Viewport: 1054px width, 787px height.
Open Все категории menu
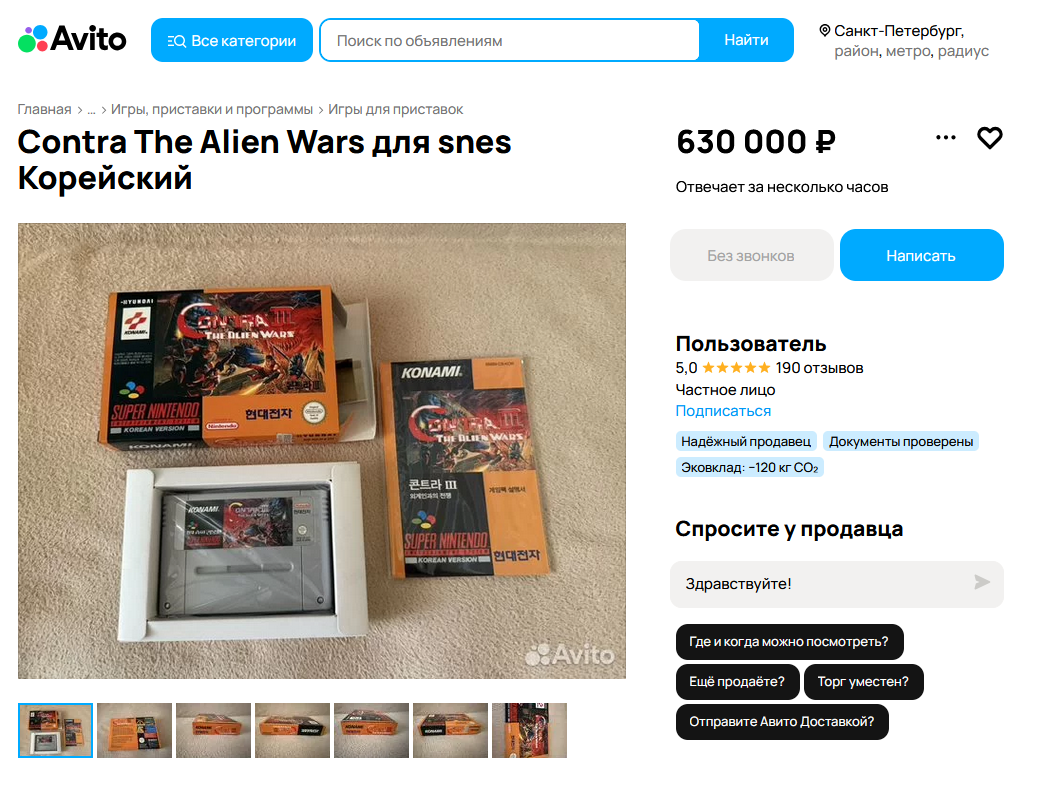(232, 40)
